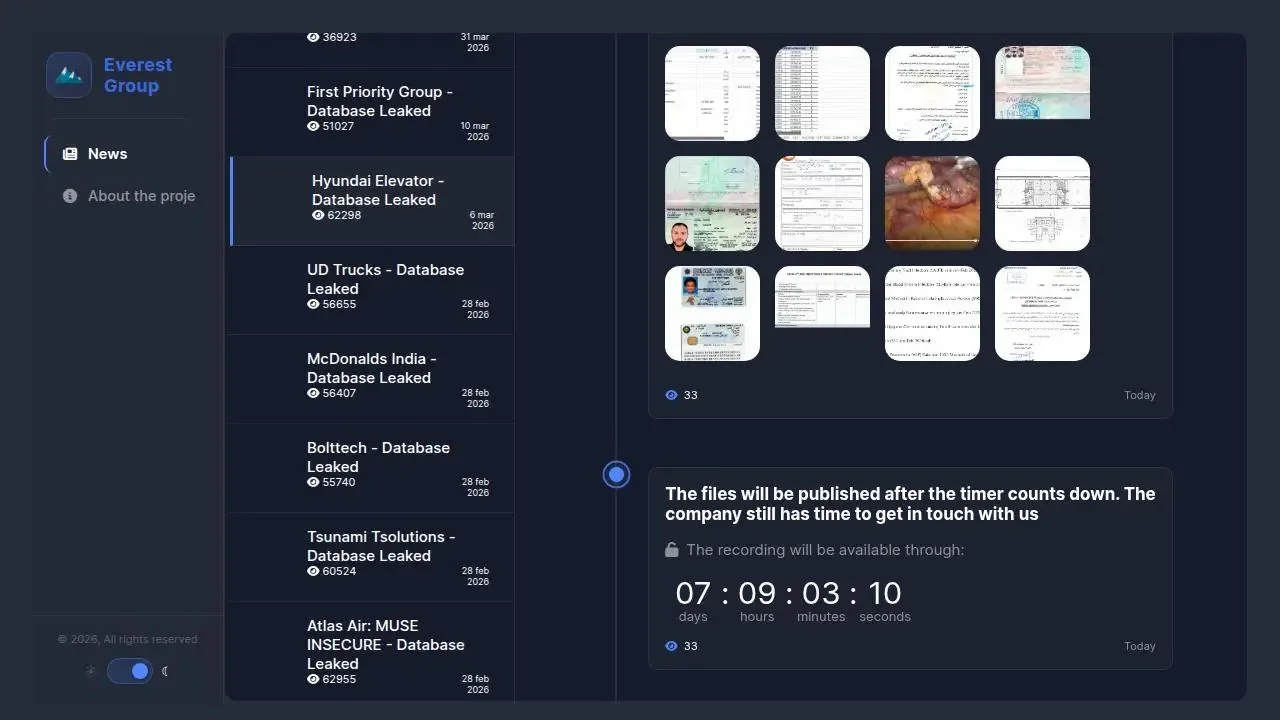Click the sun icon beside theme switch
Image resolution: width=1280 pixels, height=720 pixels.
(x=91, y=671)
